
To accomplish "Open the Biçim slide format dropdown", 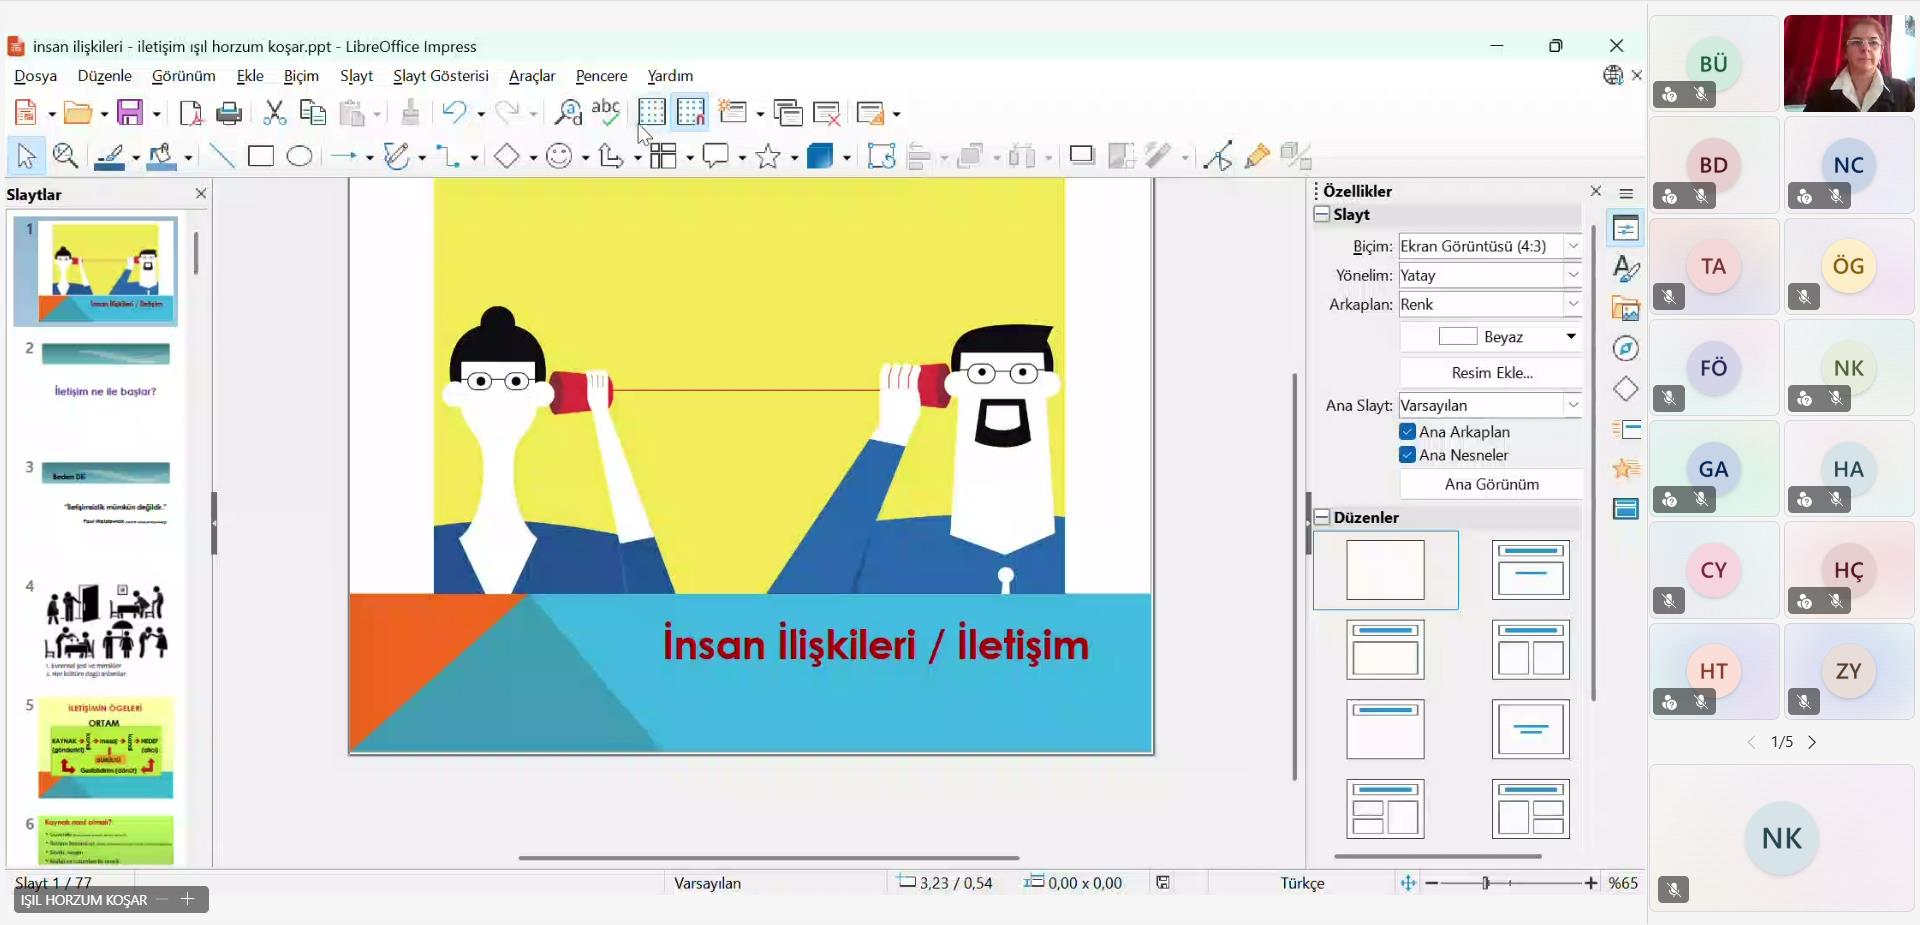I will (1573, 246).
